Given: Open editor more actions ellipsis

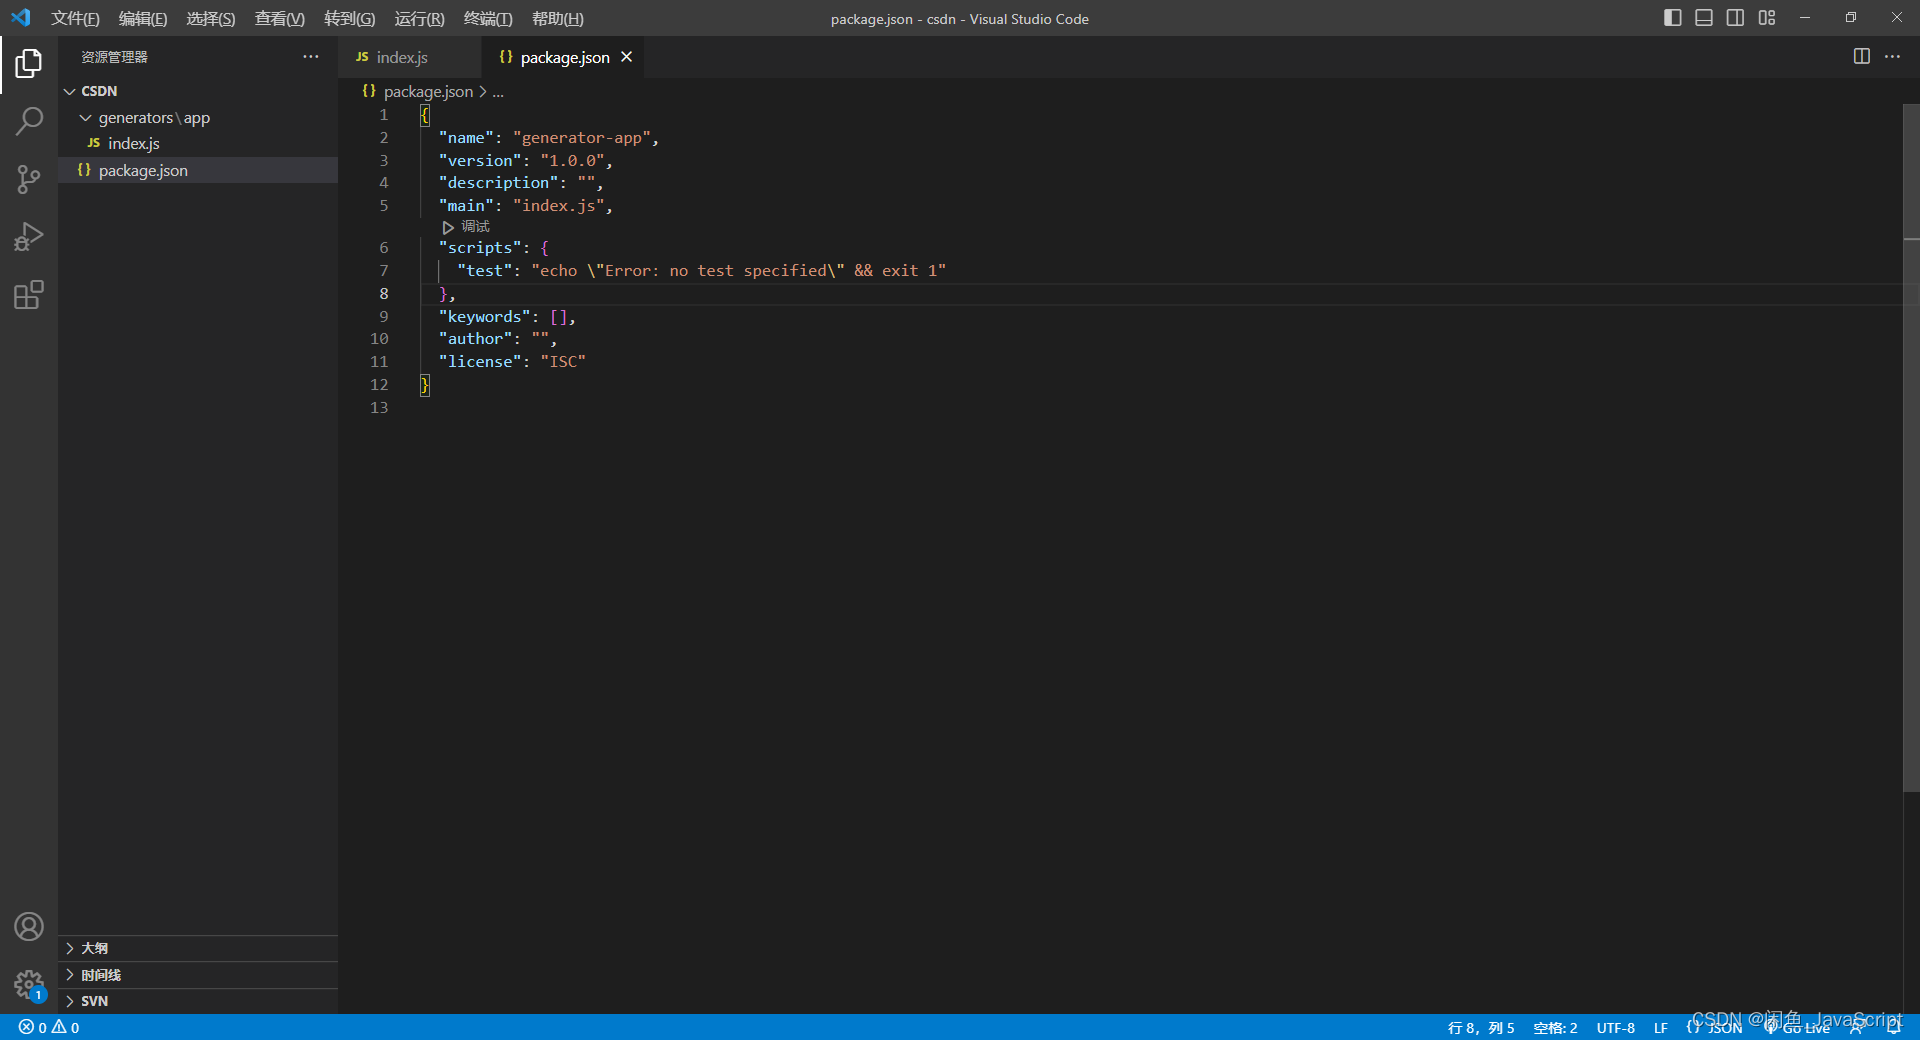Looking at the screenshot, I should [1892, 57].
